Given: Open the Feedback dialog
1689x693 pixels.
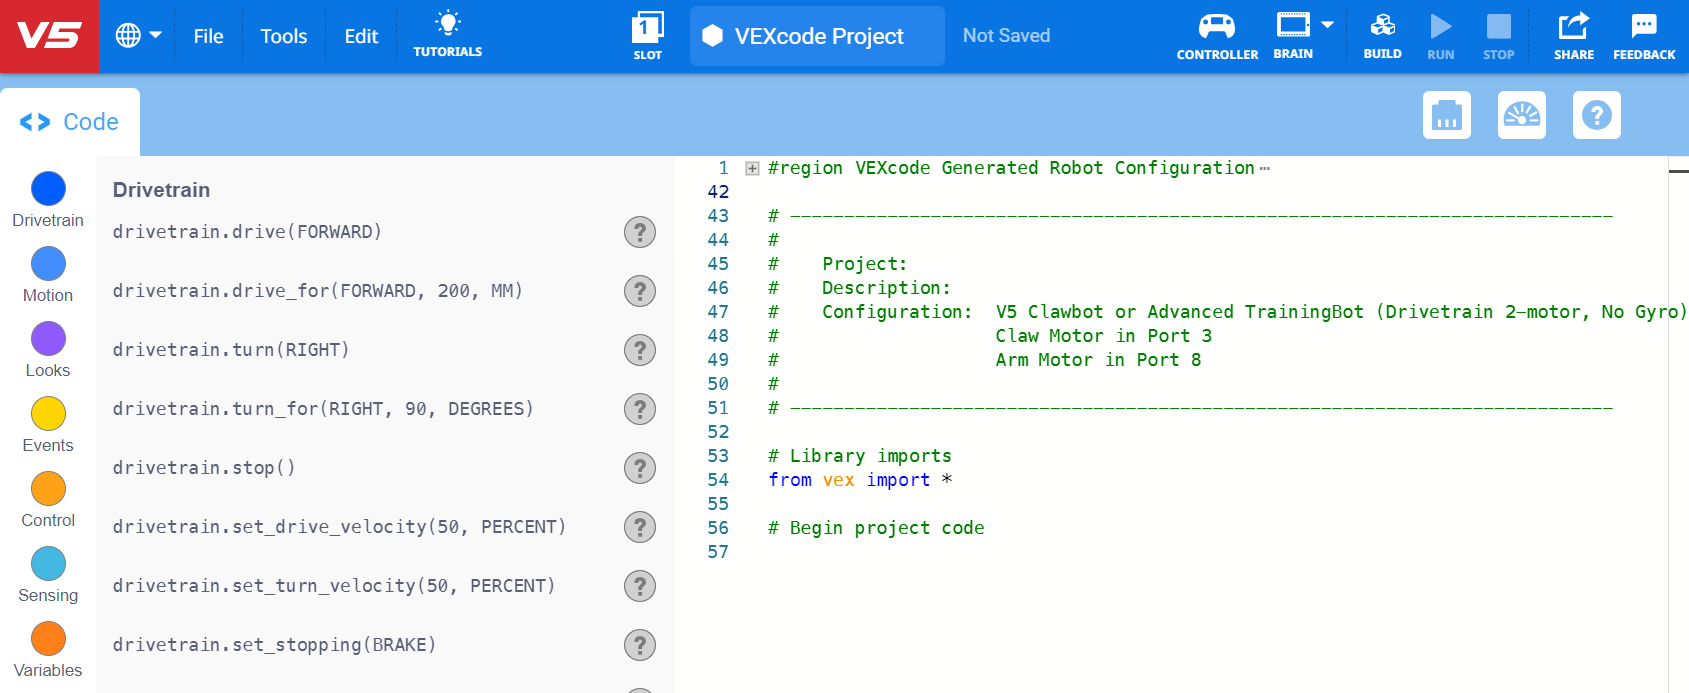Looking at the screenshot, I should coord(1643,36).
